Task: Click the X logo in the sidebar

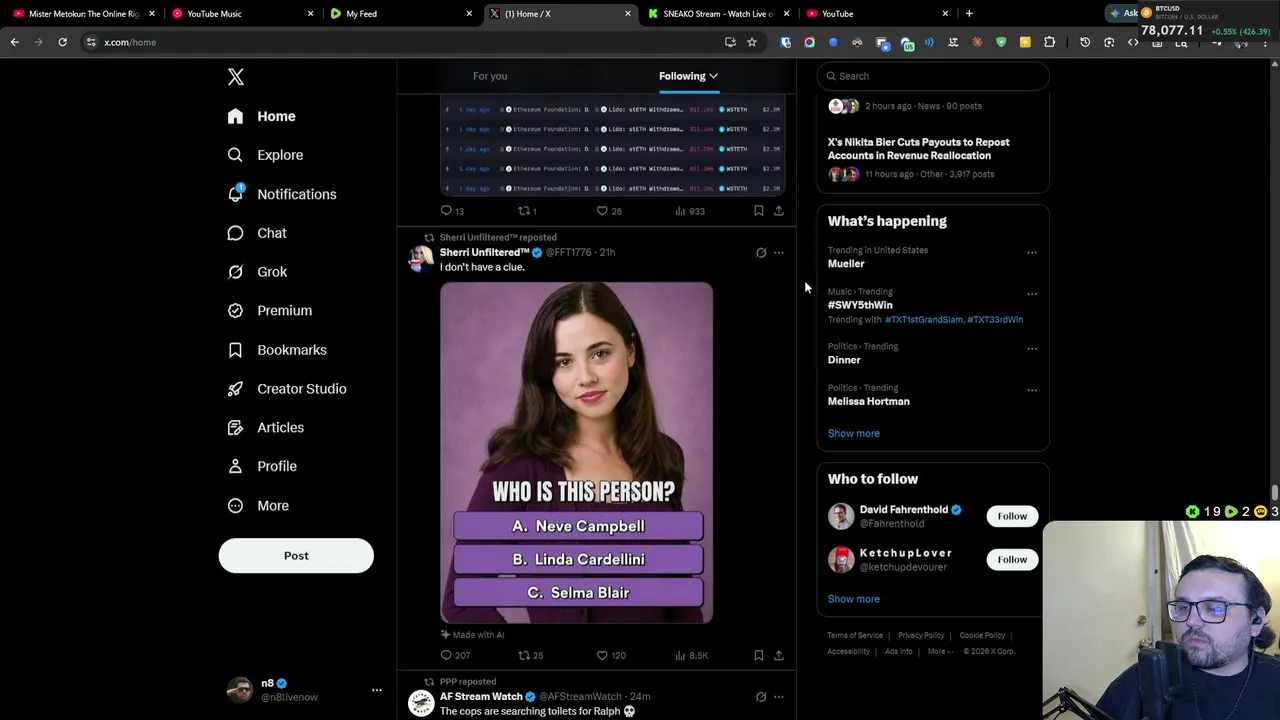Action: point(236,77)
